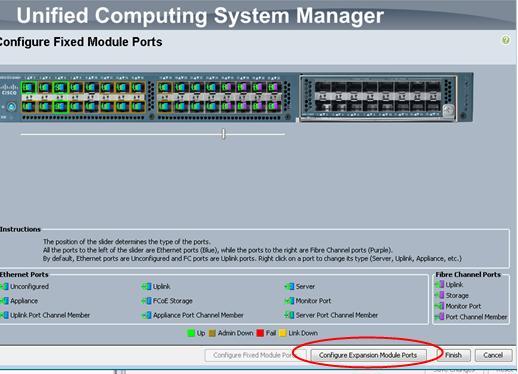Click the Unified Computing System Manager title
The image size is (518, 374).
[x=200, y=15]
